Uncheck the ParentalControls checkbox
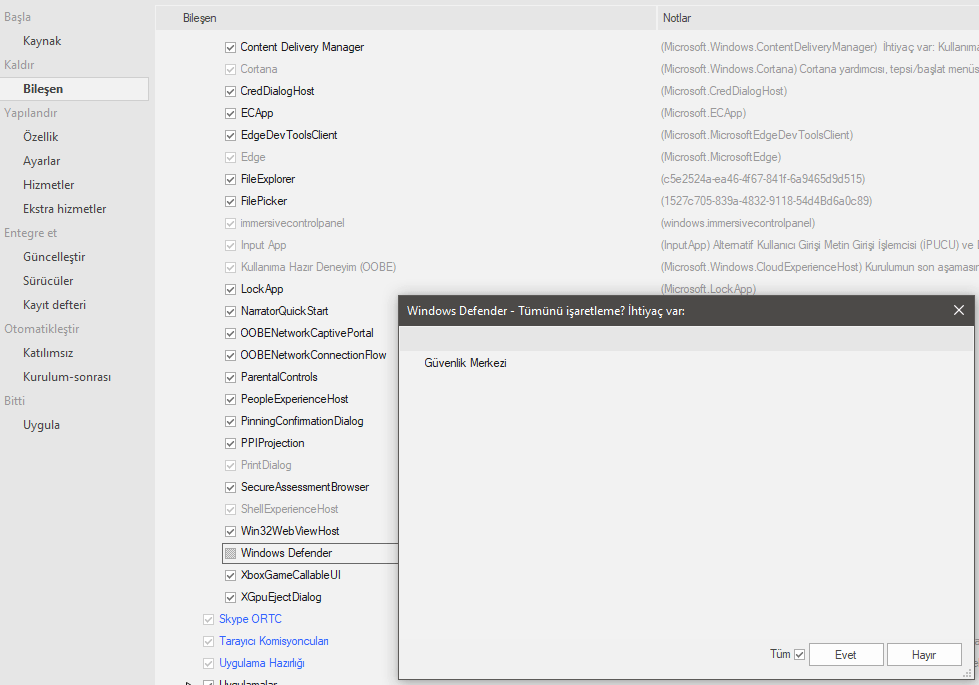This screenshot has width=979, height=685. pyautogui.click(x=231, y=377)
